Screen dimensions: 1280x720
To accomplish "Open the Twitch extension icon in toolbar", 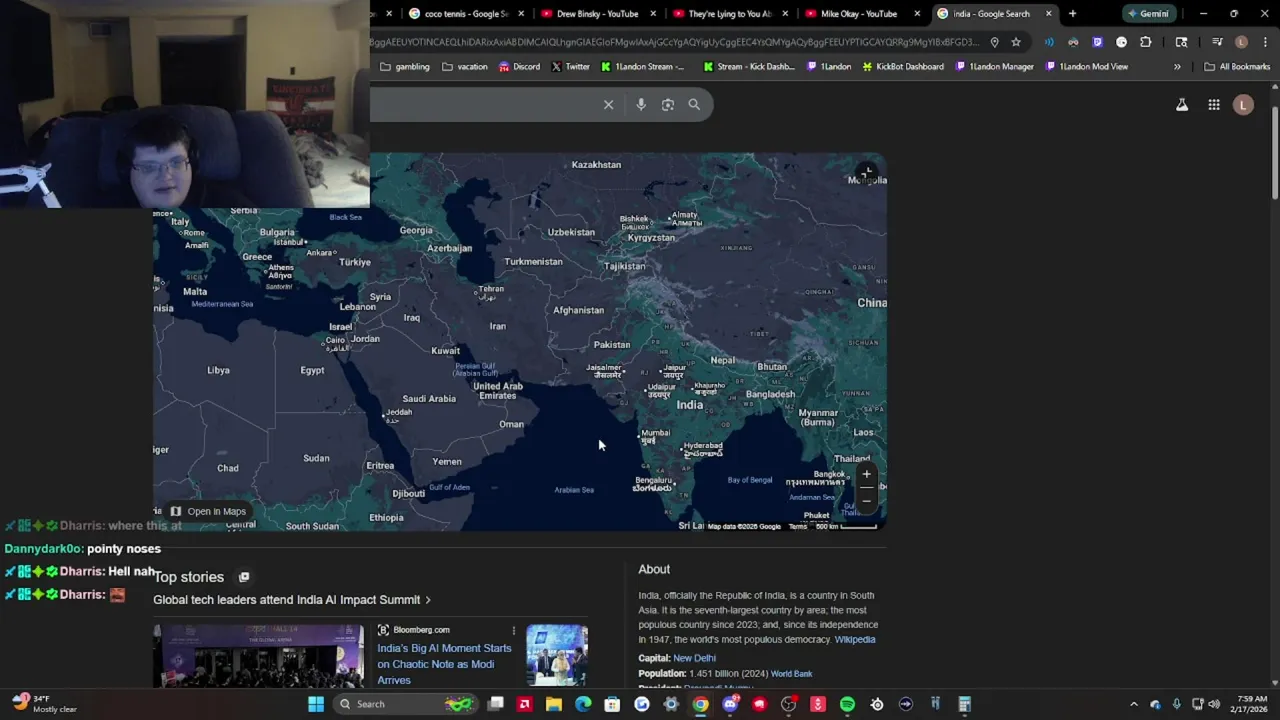I will (x=1097, y=42).
